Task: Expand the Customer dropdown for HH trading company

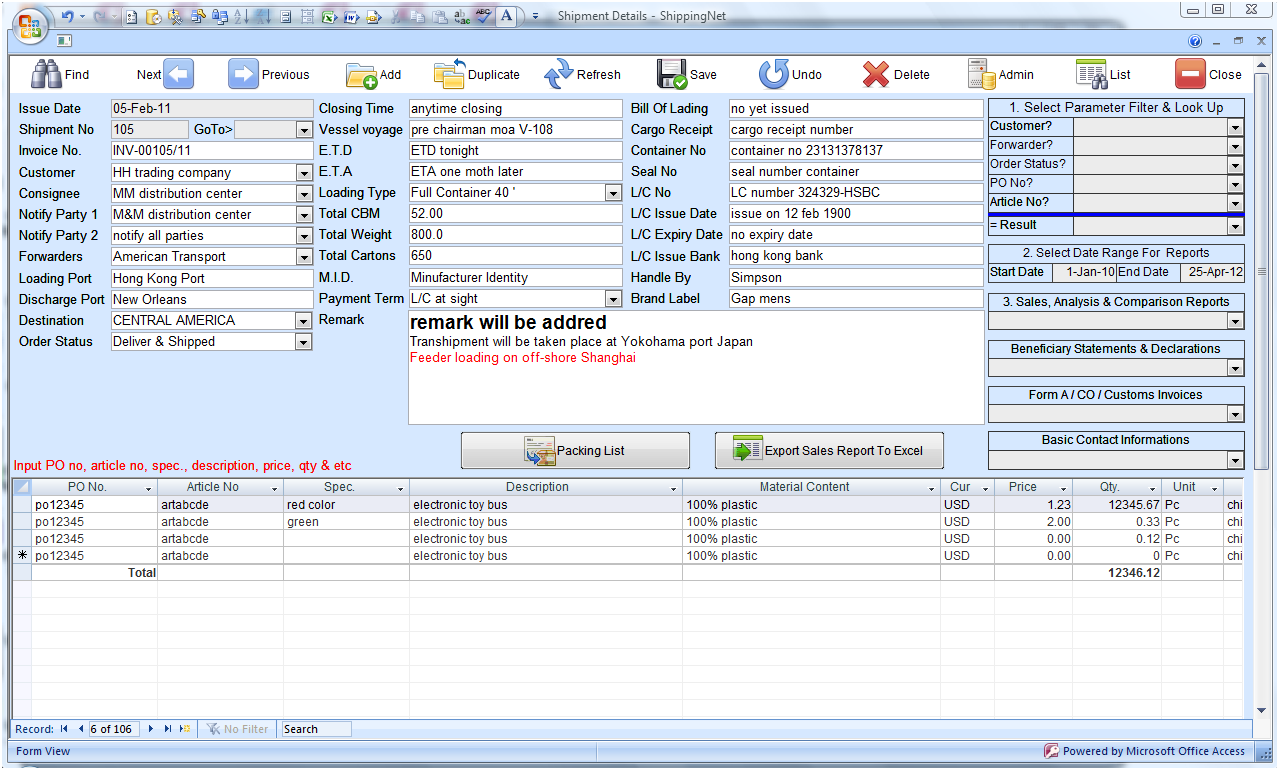Action: click(304, 173)
